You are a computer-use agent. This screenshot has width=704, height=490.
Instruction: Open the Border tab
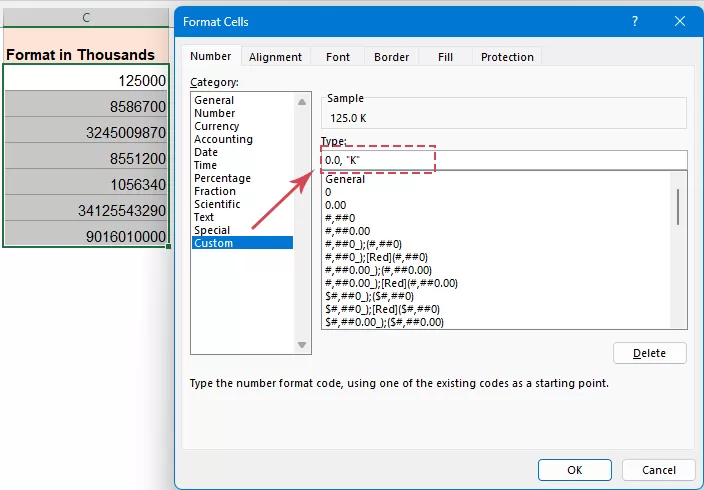(x=392, y=57)
